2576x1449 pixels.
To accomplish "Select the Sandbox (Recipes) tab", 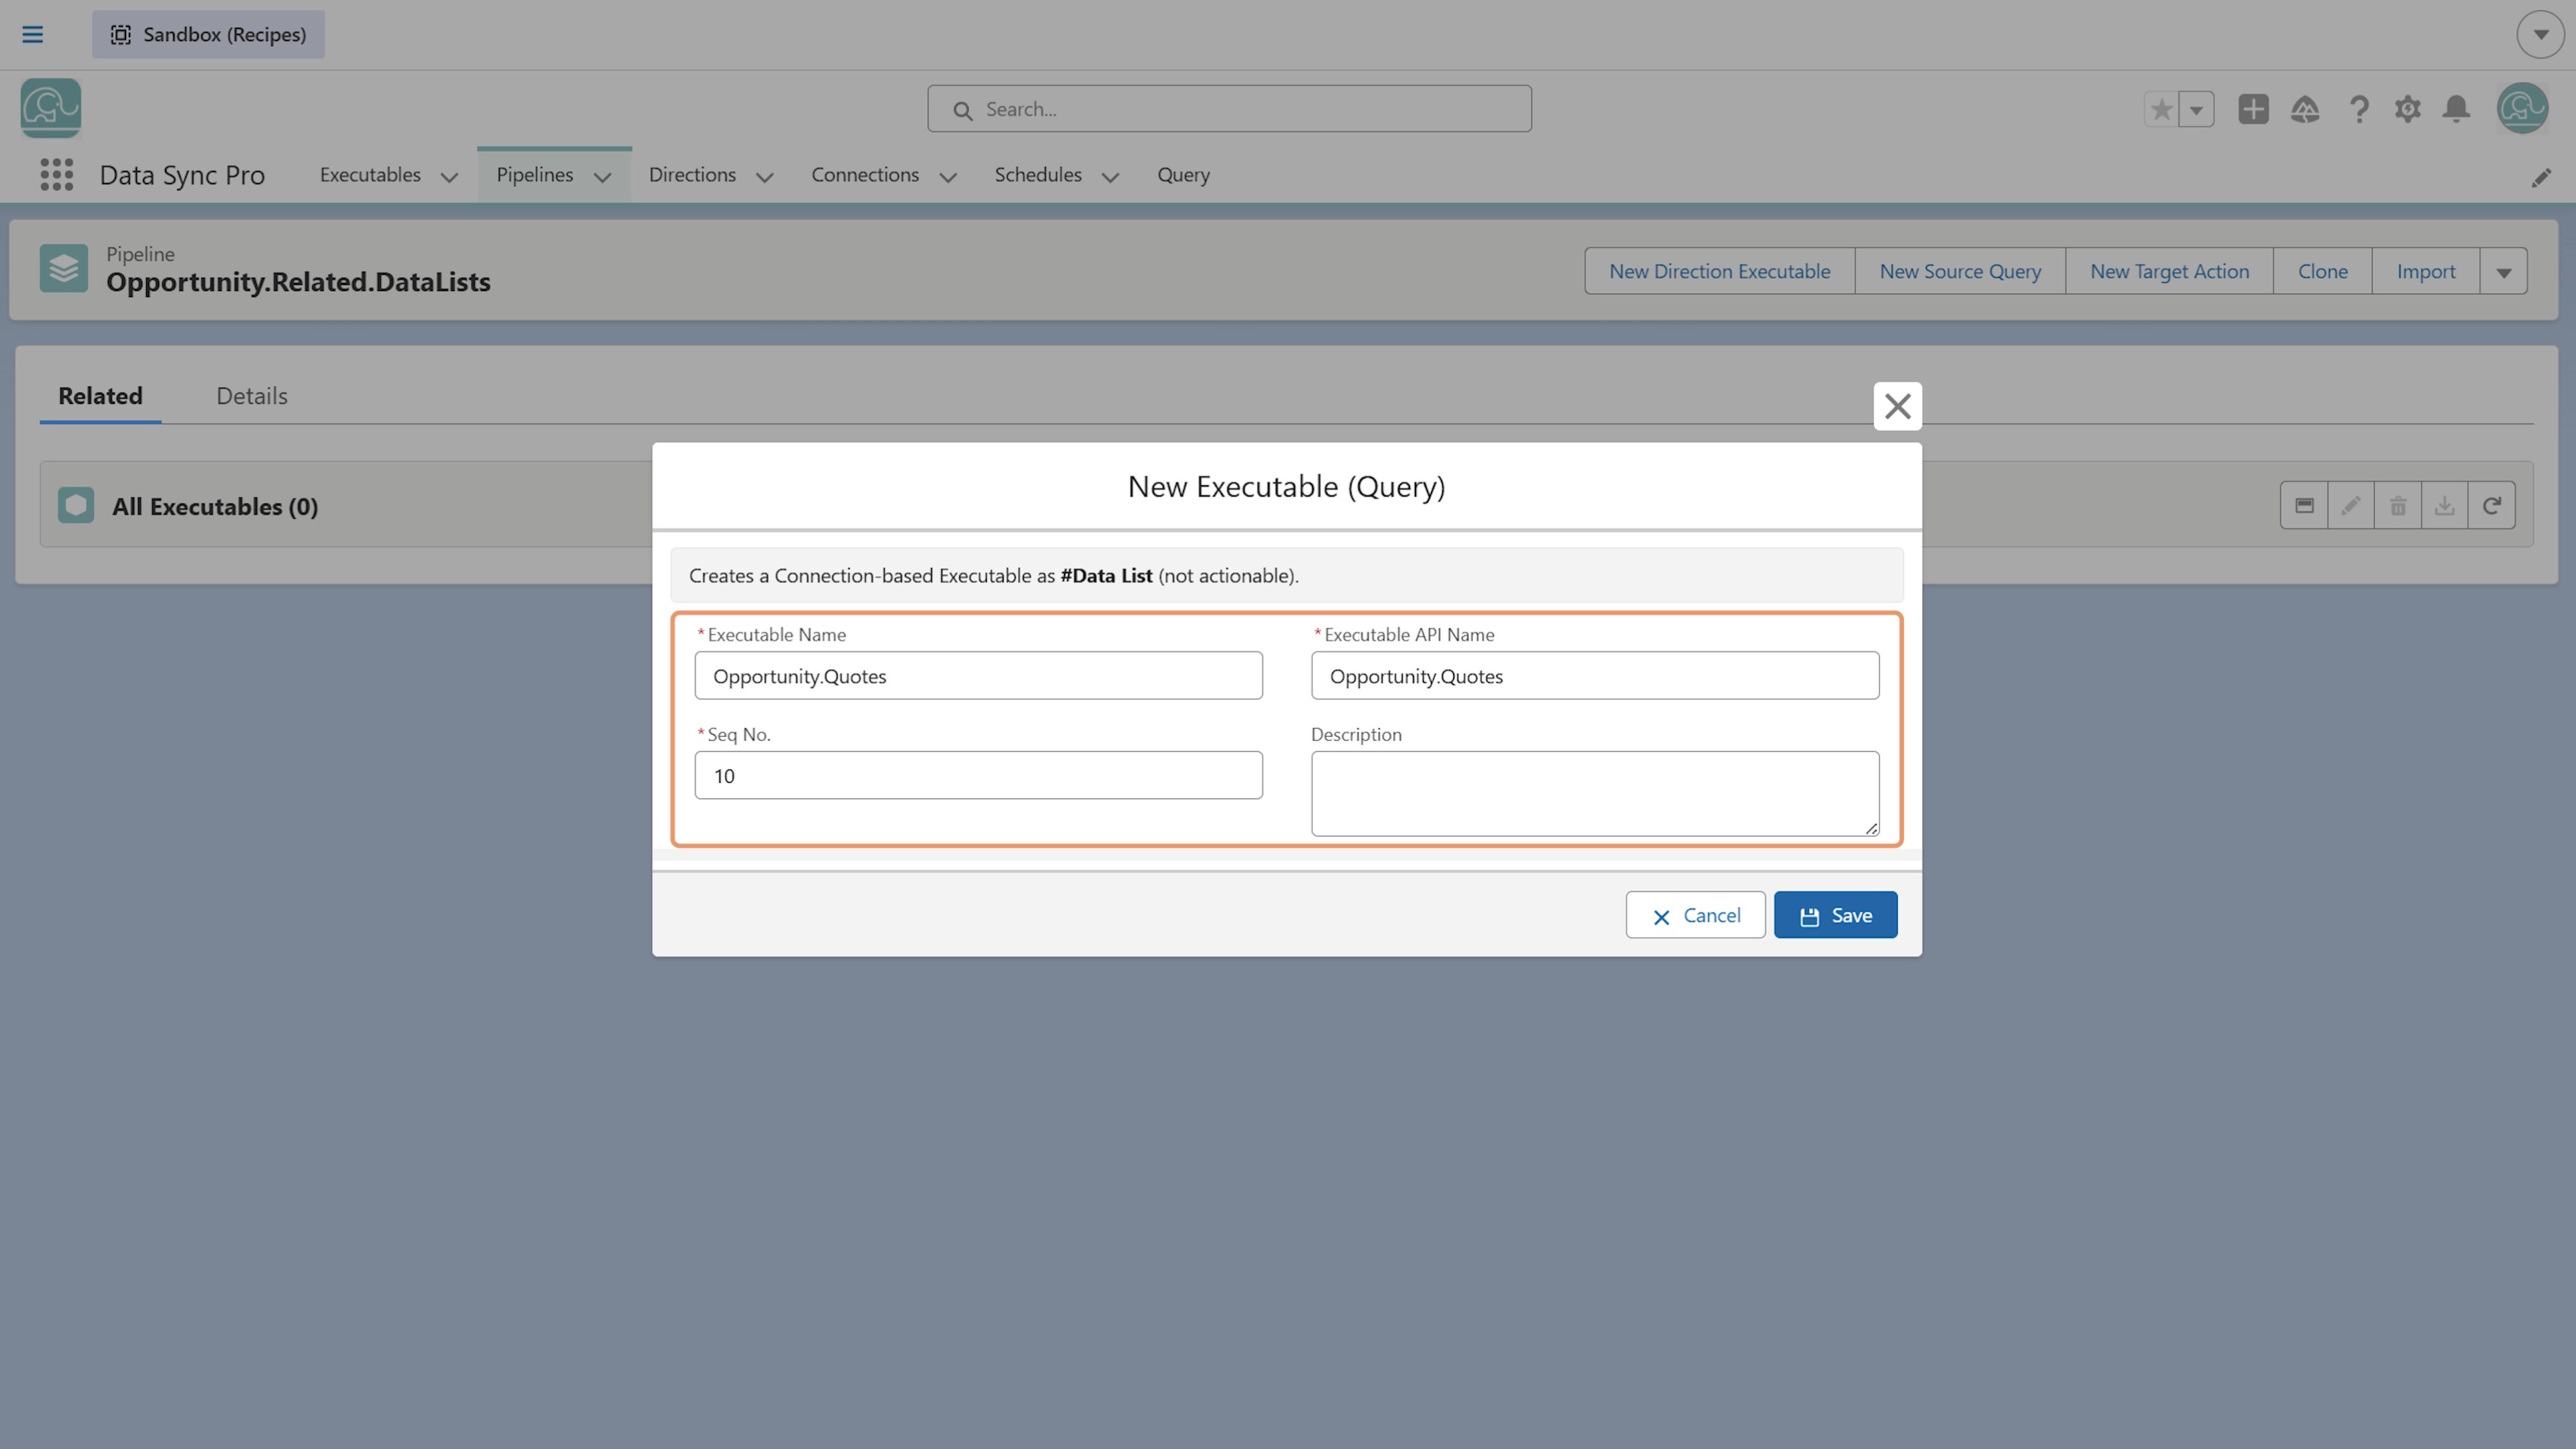I will (208, 34).
